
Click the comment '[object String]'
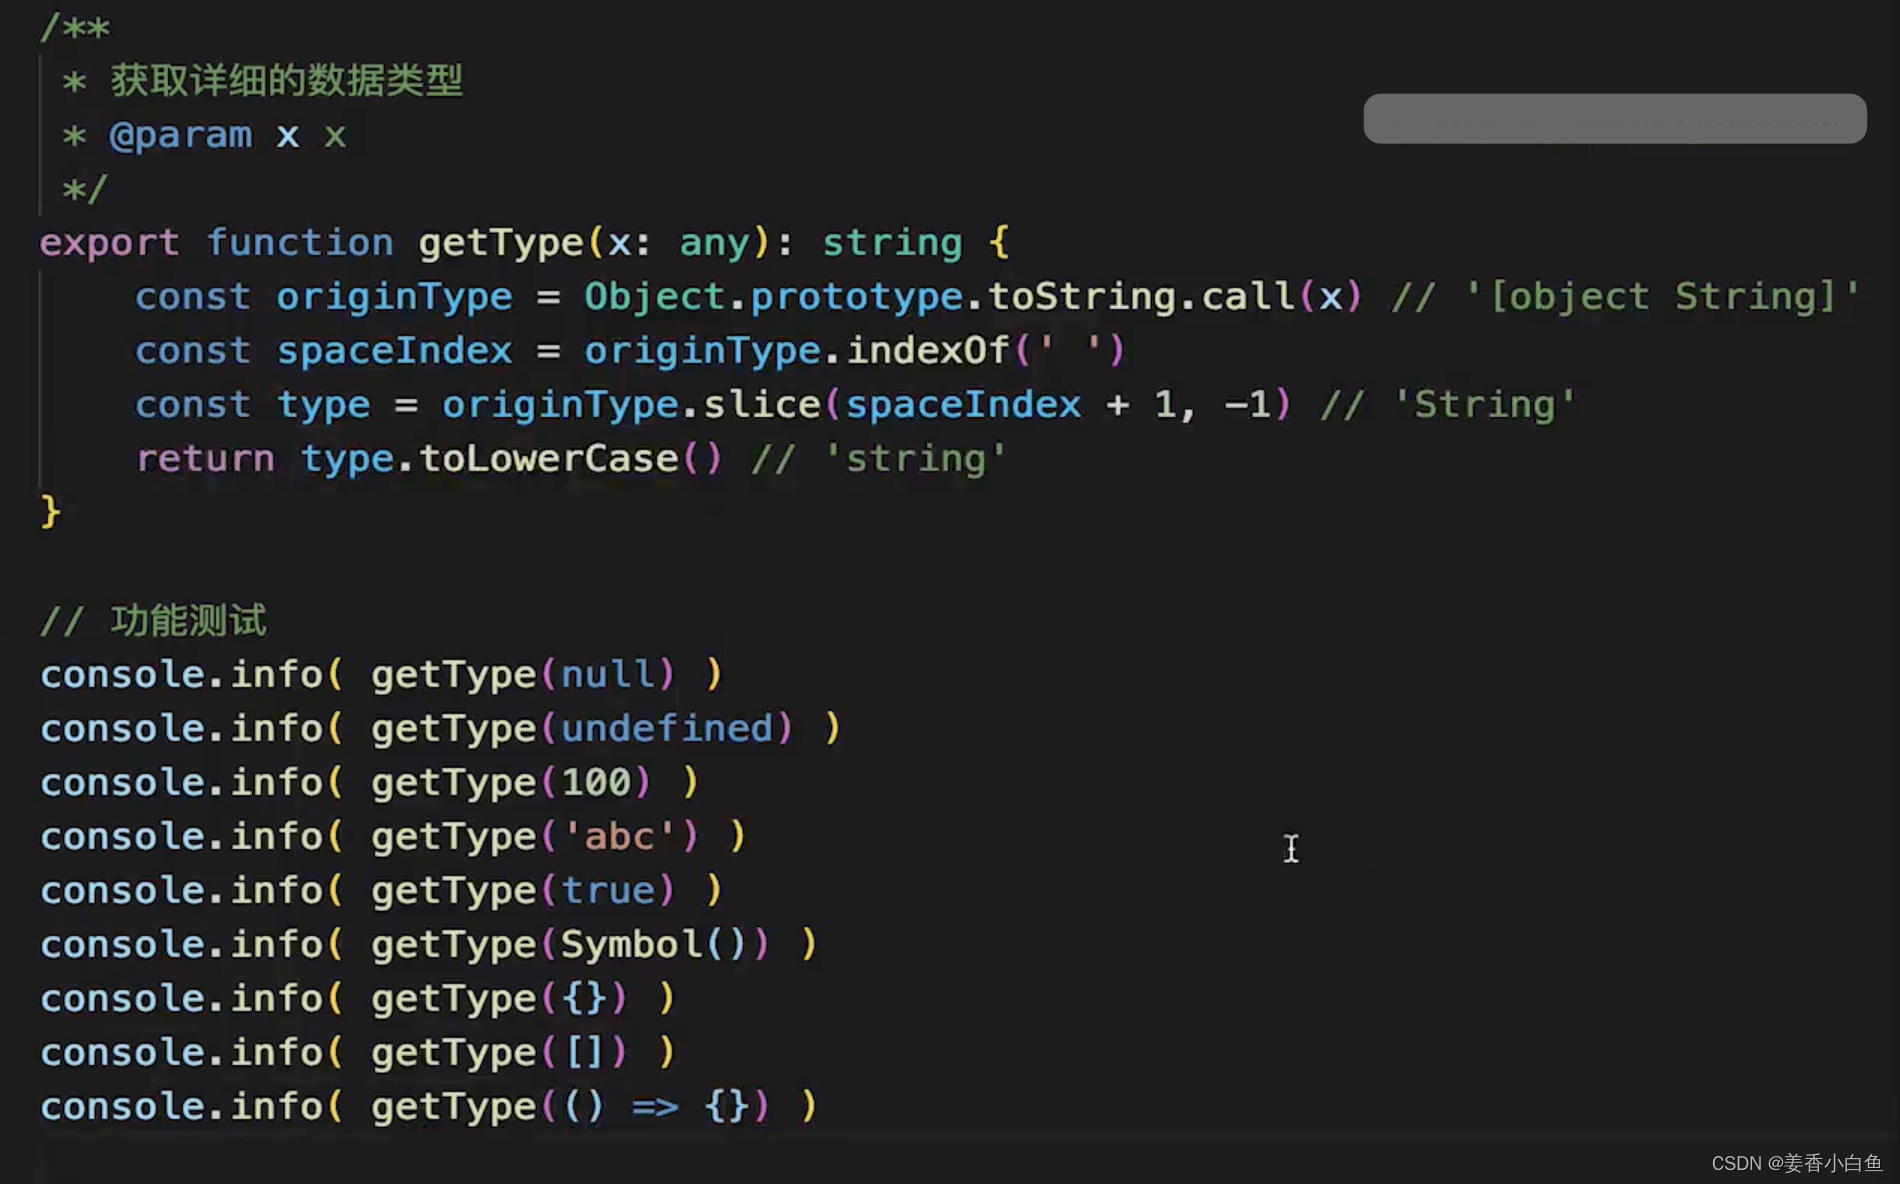pyautogui.click(x=1661, y=296)
